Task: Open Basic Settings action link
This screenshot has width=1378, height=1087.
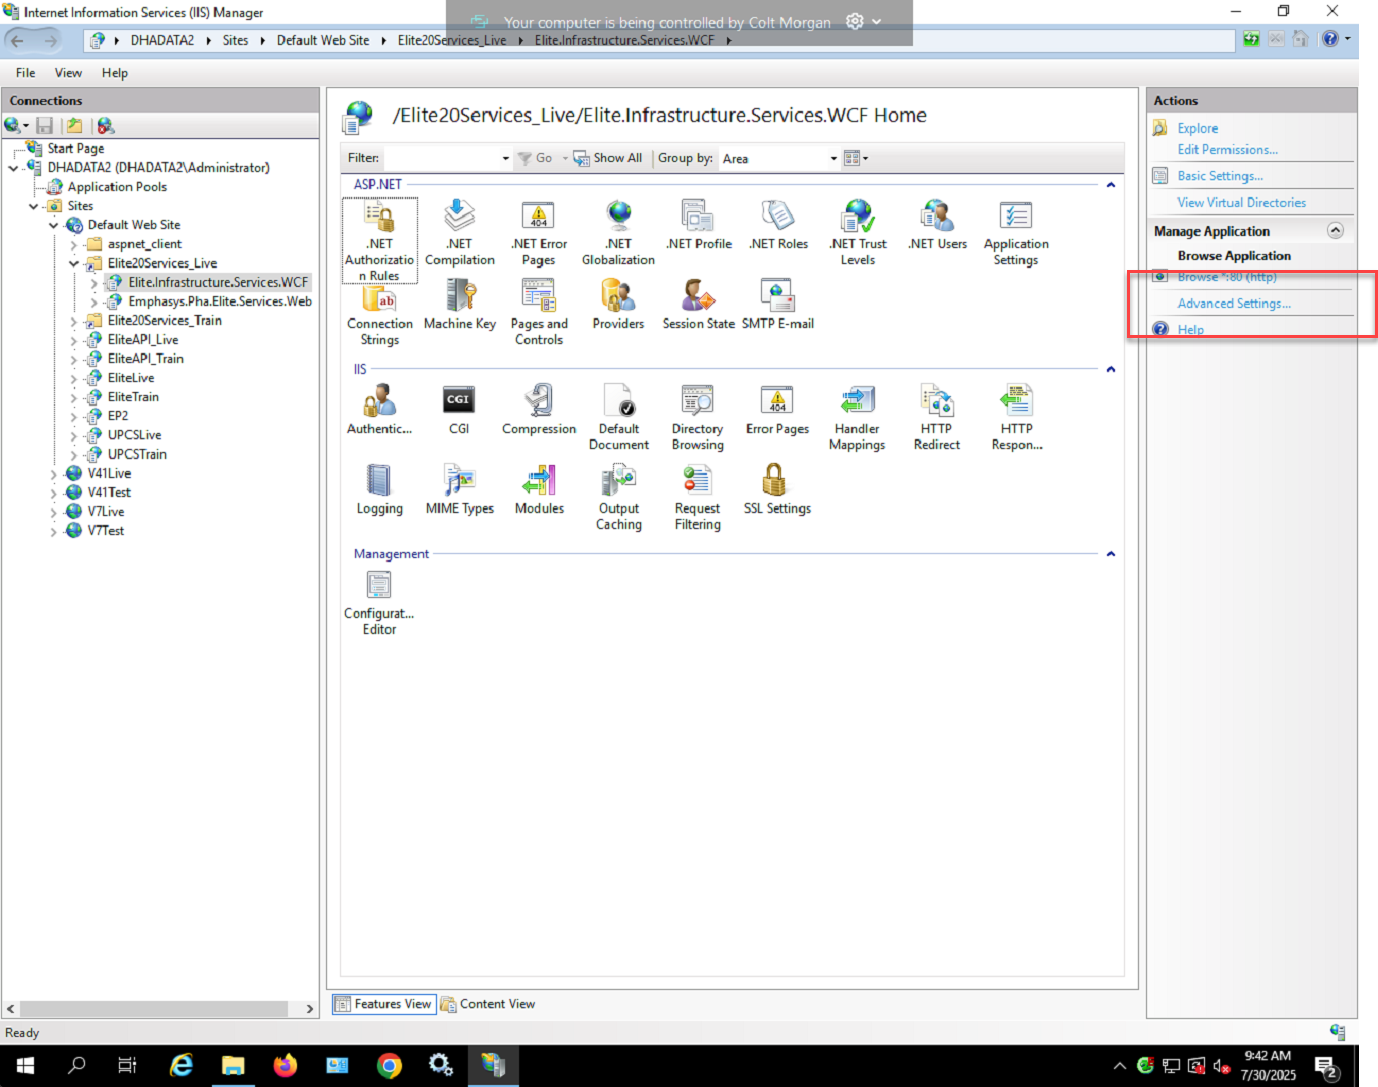Action: (1220, 176)
